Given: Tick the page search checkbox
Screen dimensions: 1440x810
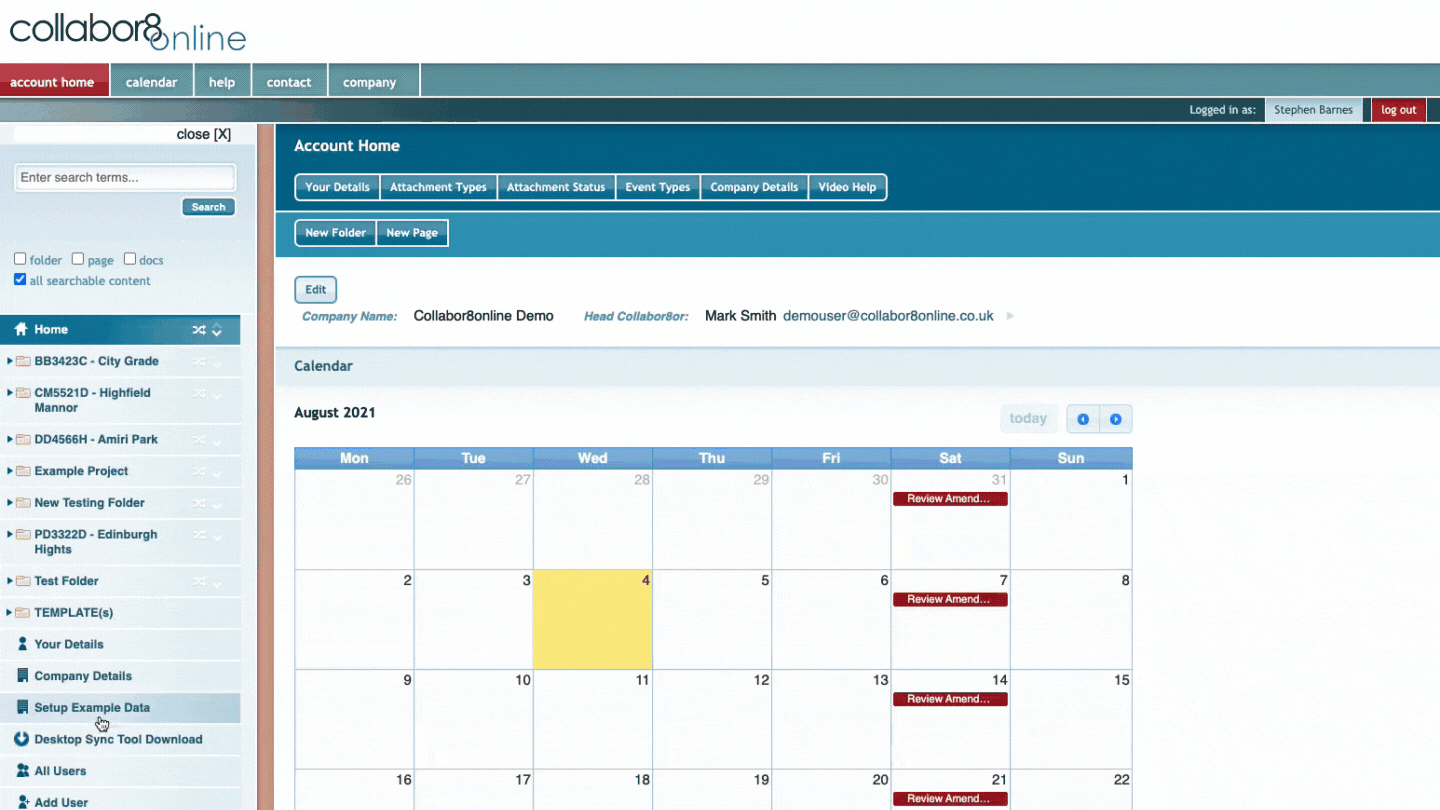Looking at the screenshot, I should point(78,259).
